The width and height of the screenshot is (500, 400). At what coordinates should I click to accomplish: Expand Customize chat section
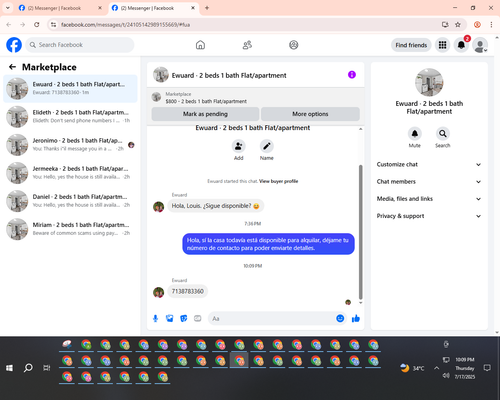coord(429,164)
